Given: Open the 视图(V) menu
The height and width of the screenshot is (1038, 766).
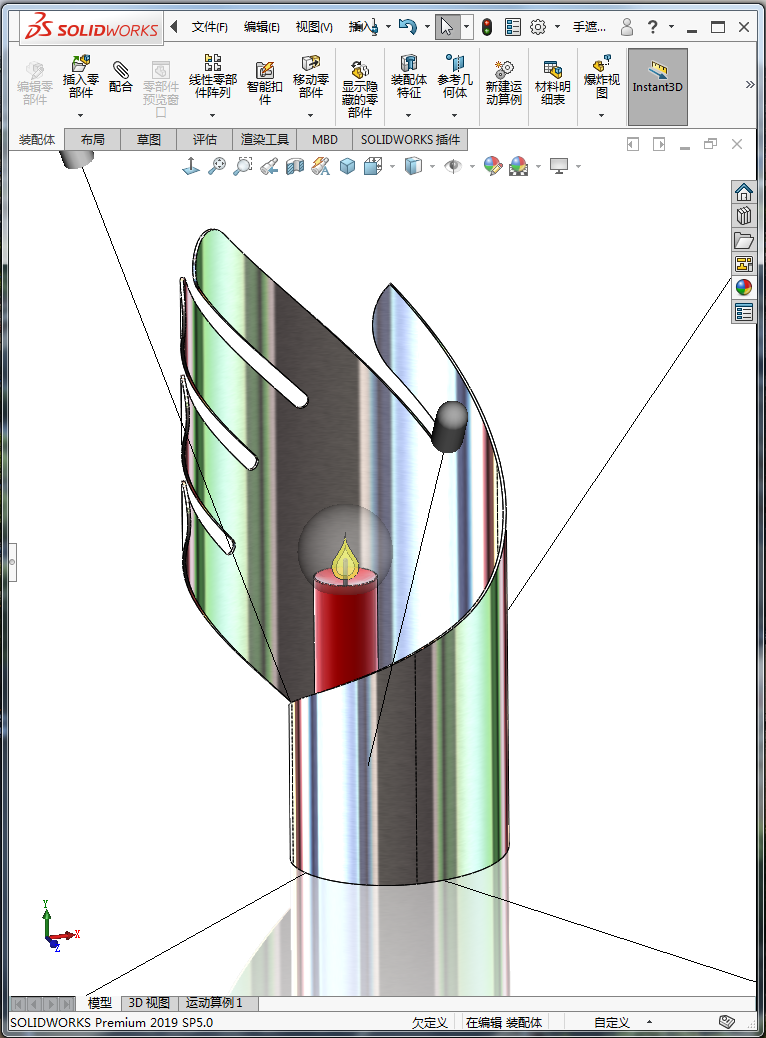Looking at the screenshot, I should click(x=314, y=27).
